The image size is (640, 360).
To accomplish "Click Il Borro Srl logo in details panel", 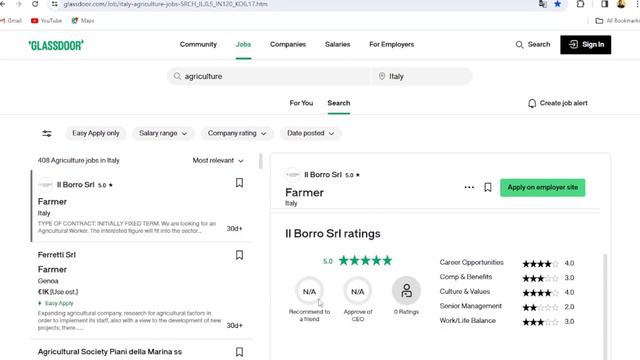I will click(292, 175).
